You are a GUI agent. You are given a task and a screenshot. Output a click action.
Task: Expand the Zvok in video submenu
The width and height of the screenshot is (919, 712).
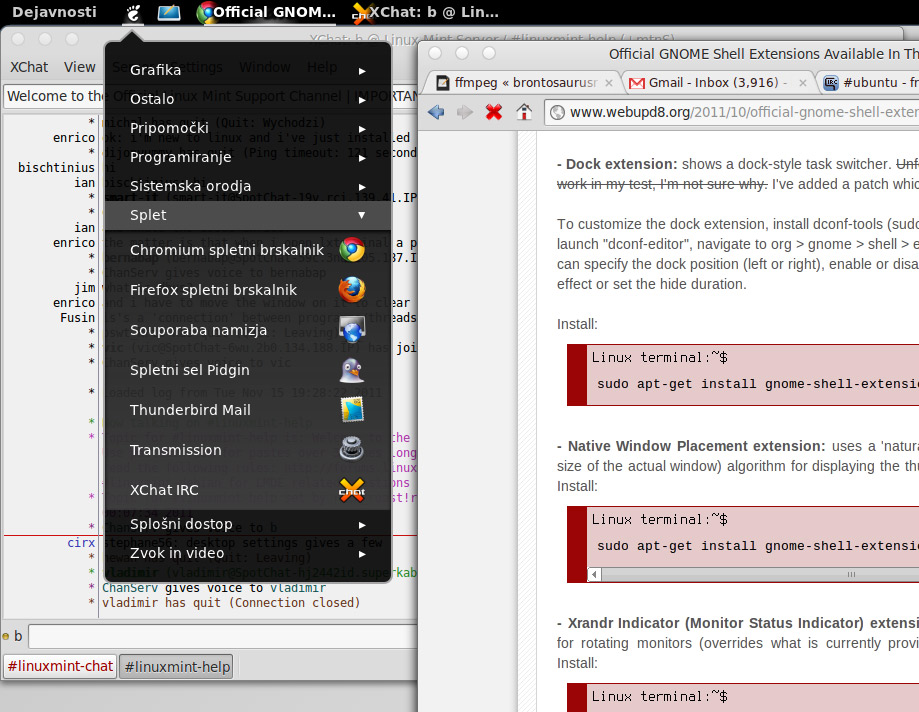point(247,553)
